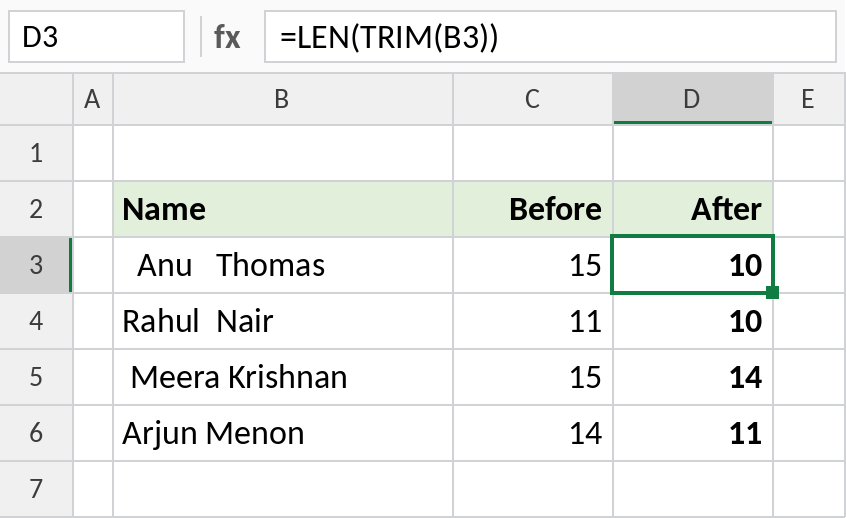Select column E header
846x518 pixels.
click(809, 99)
